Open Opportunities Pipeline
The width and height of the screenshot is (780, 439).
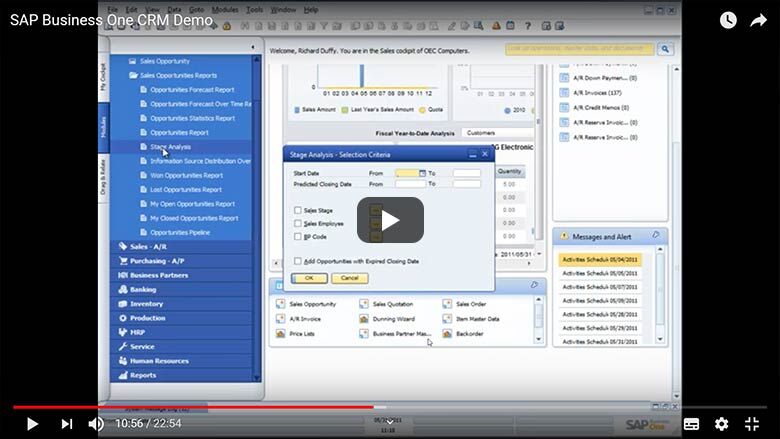[180, 232]
